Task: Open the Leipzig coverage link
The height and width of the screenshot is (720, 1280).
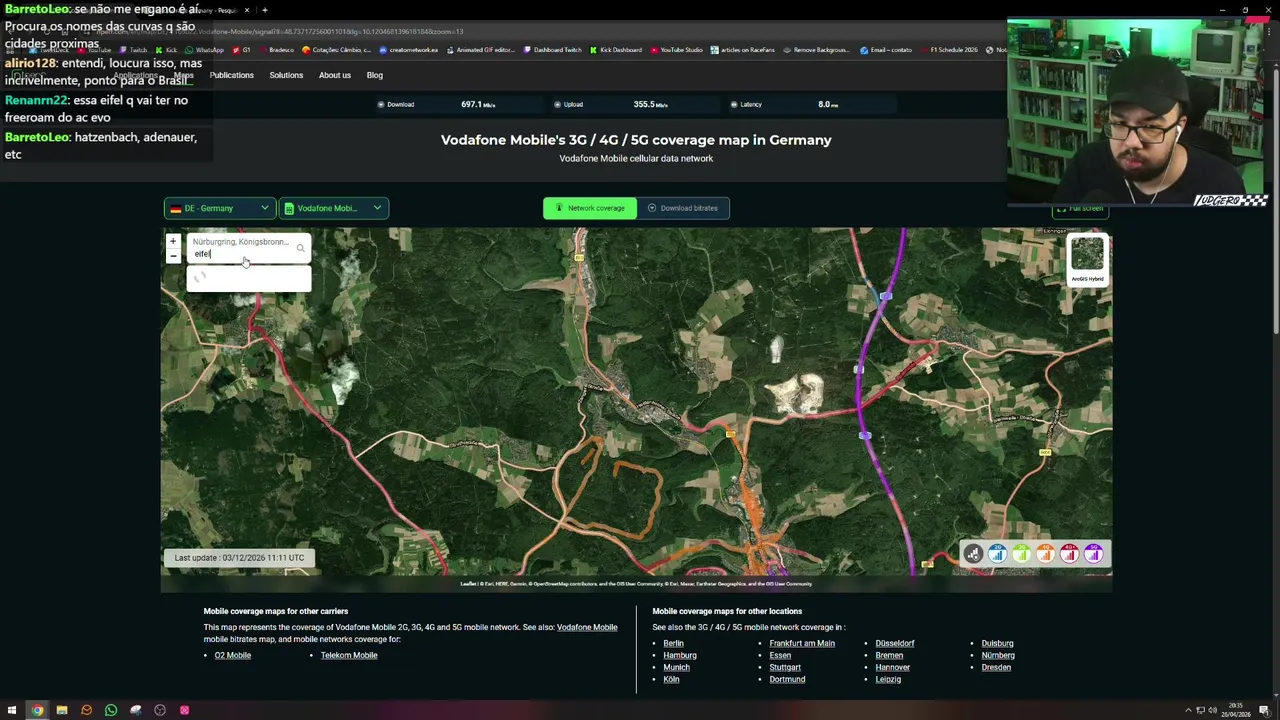Action: (x=888, y=679)
